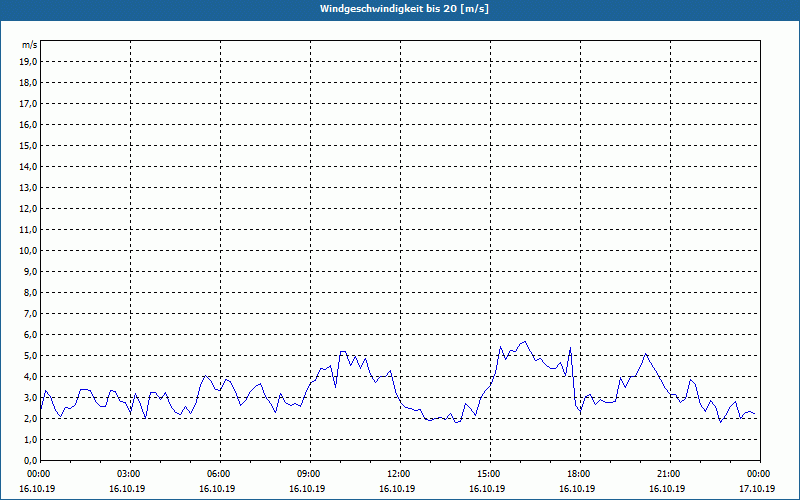Click the 4,0 y-axis label
The image size is (800, 500).
pyautogui.click(x=31, y=377)
